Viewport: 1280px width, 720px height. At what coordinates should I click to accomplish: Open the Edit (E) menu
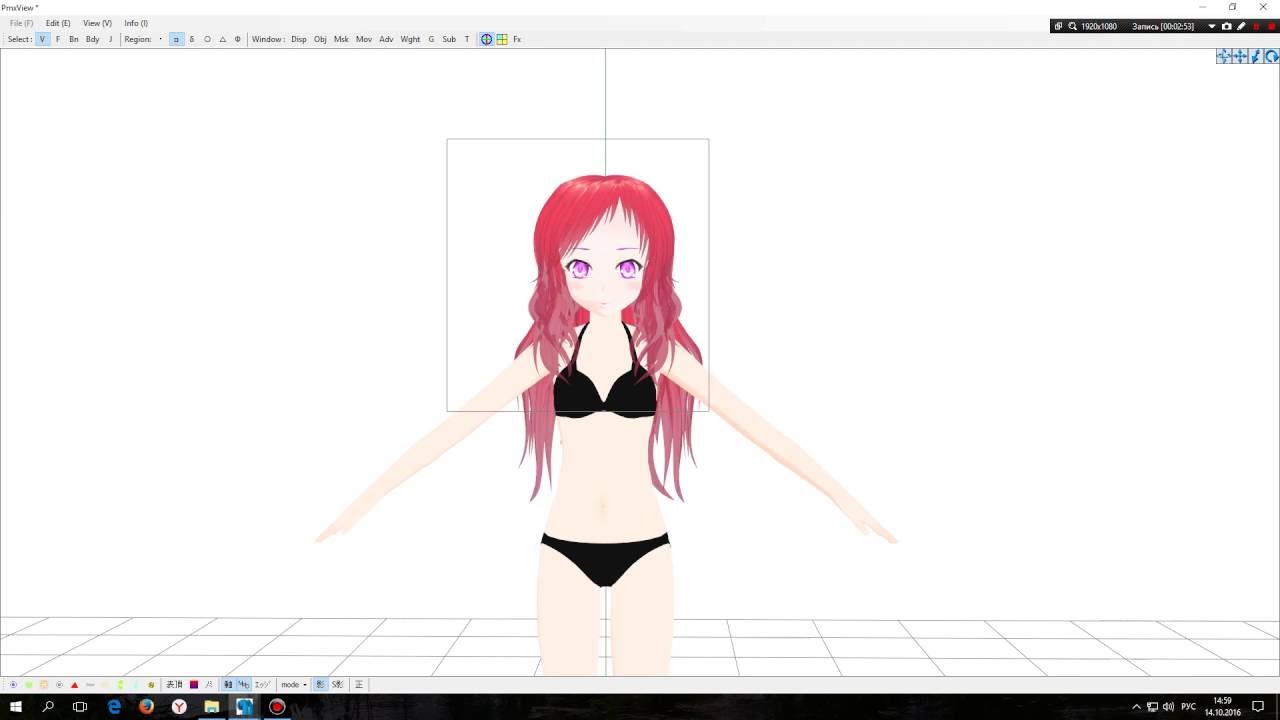pos(58,23)
